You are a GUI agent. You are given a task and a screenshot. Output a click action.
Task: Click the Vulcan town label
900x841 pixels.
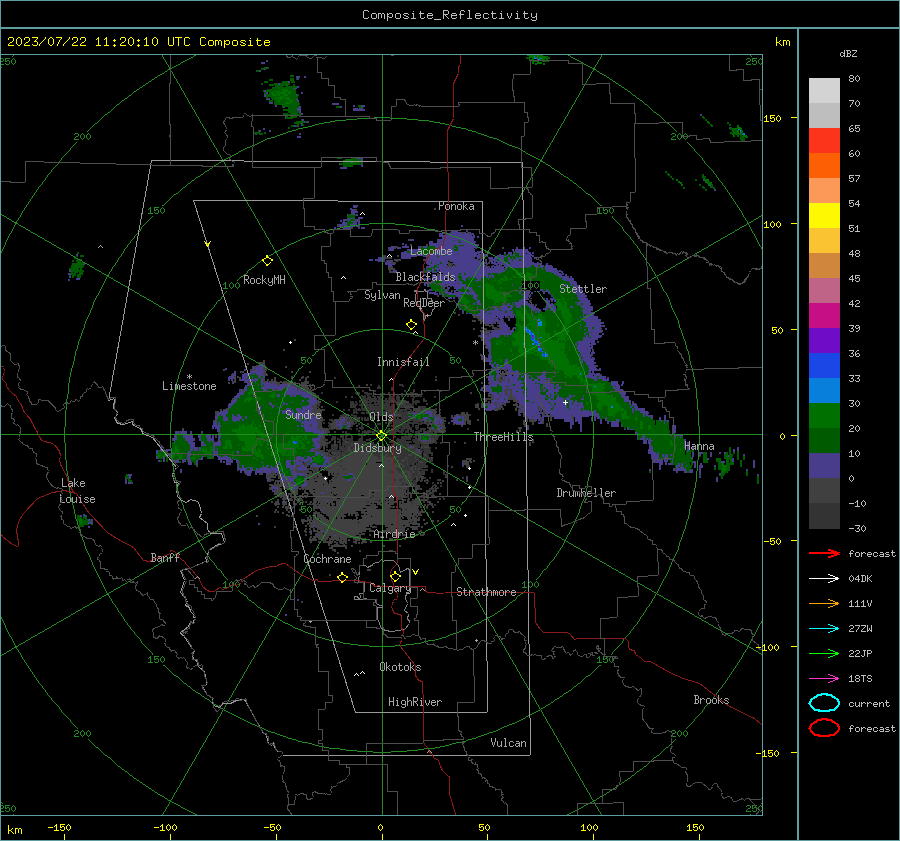coord(508,743)
